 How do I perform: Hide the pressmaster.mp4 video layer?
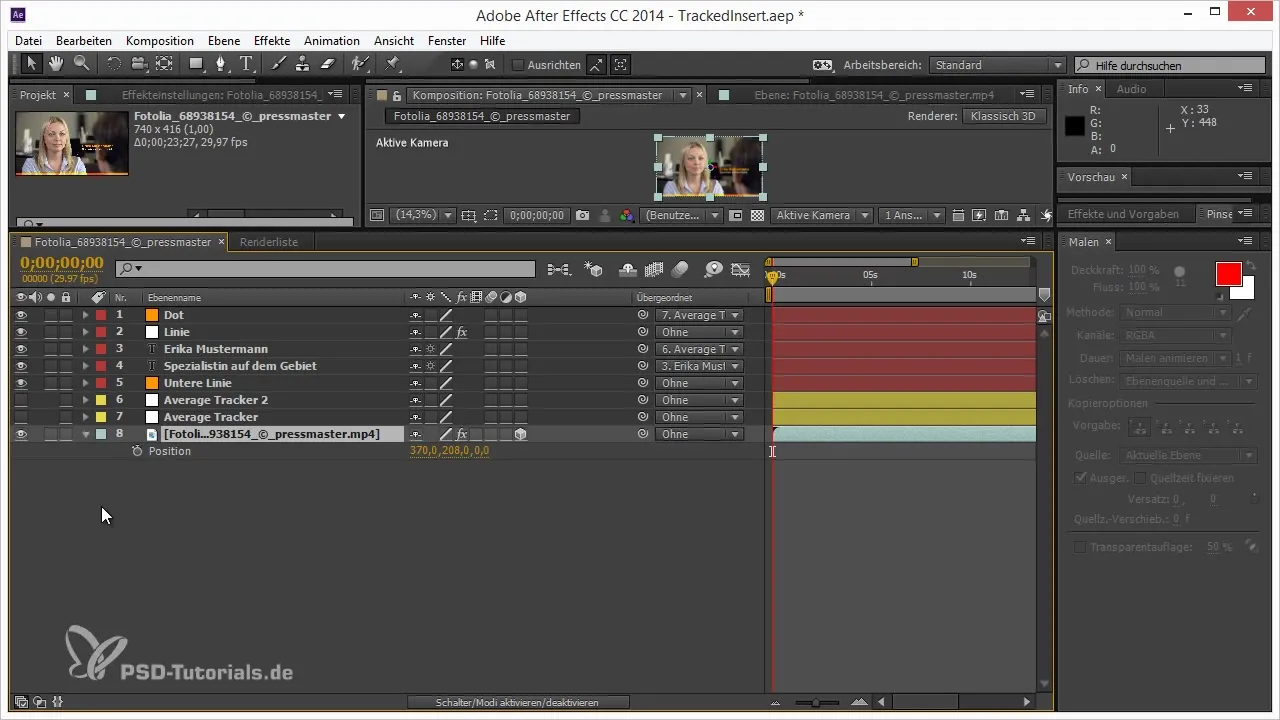[x=20, y=434]
